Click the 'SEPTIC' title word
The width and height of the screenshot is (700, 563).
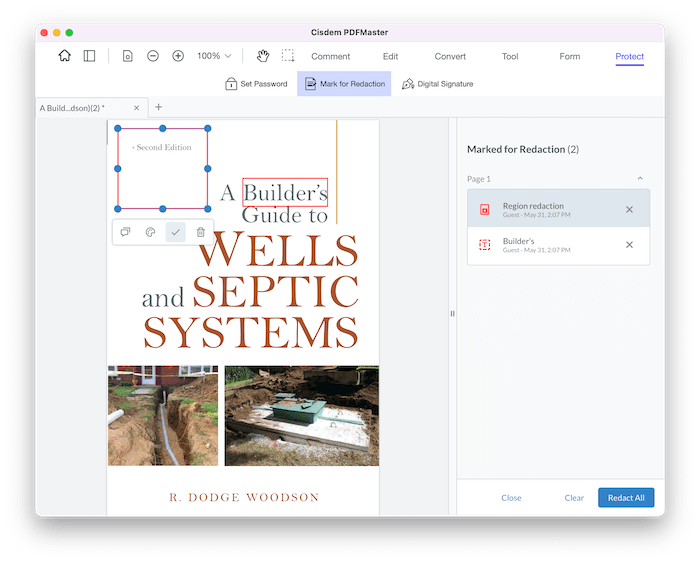276,291
